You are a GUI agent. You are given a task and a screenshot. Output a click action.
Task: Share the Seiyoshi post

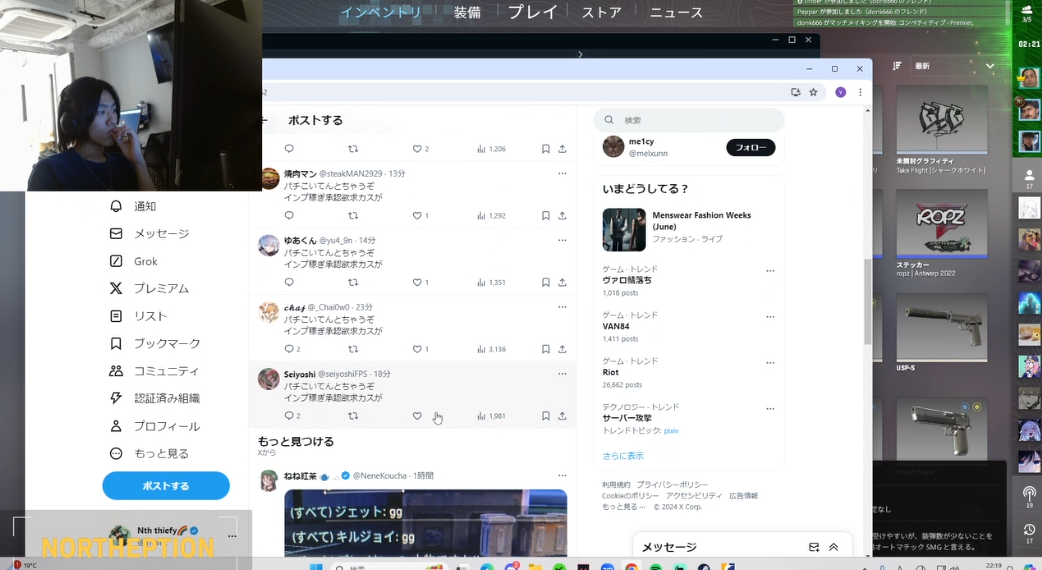coord(562,416)
